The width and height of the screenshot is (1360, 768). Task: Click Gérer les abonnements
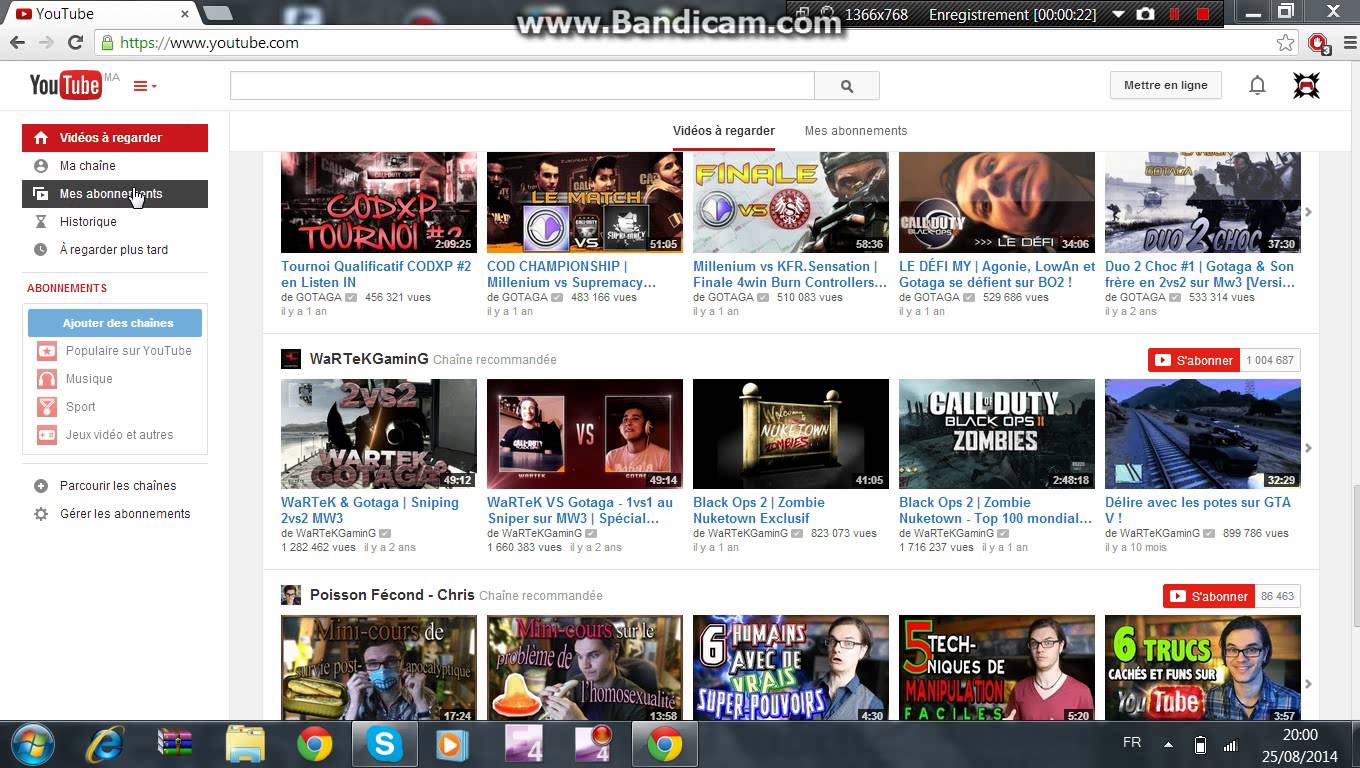point(115,514)
